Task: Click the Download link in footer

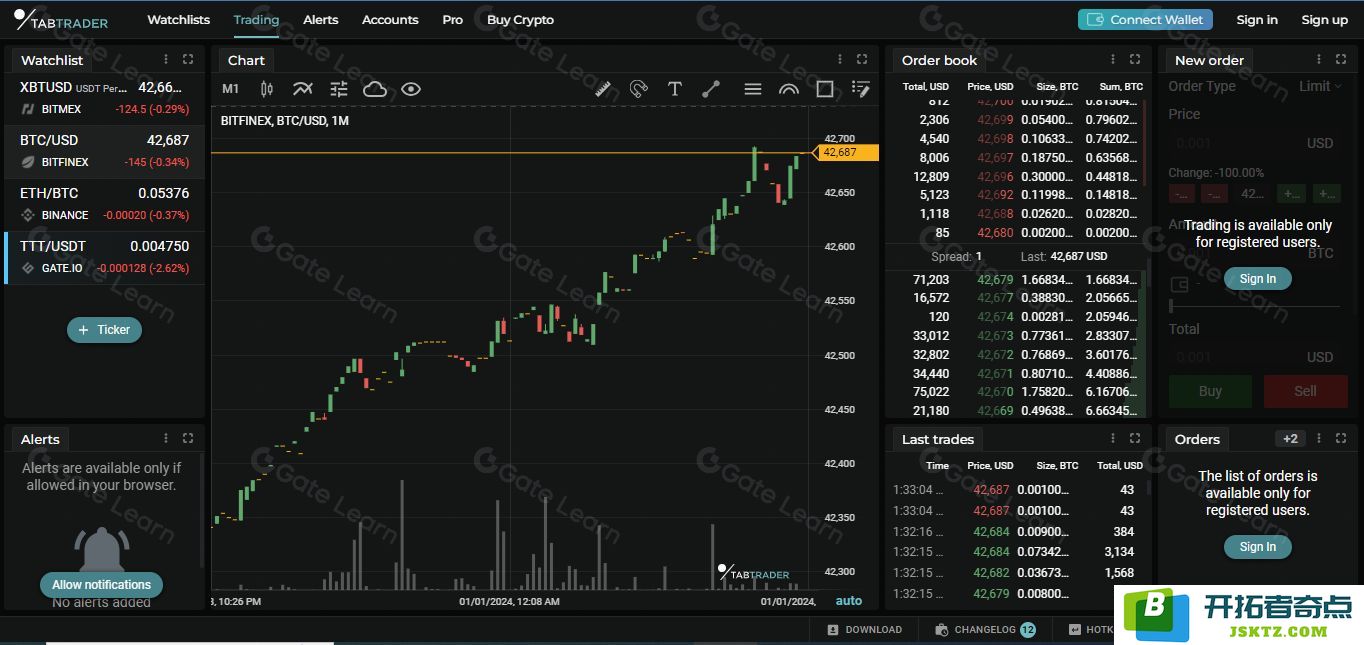Action: 865,630
